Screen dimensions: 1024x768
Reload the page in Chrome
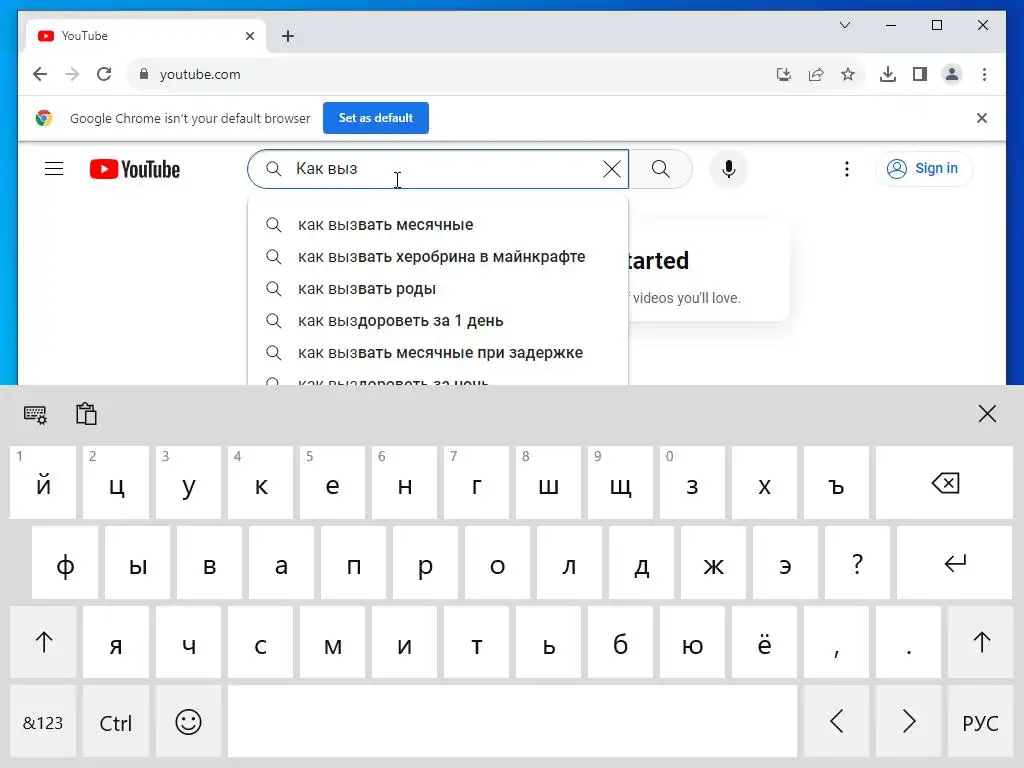104,74
